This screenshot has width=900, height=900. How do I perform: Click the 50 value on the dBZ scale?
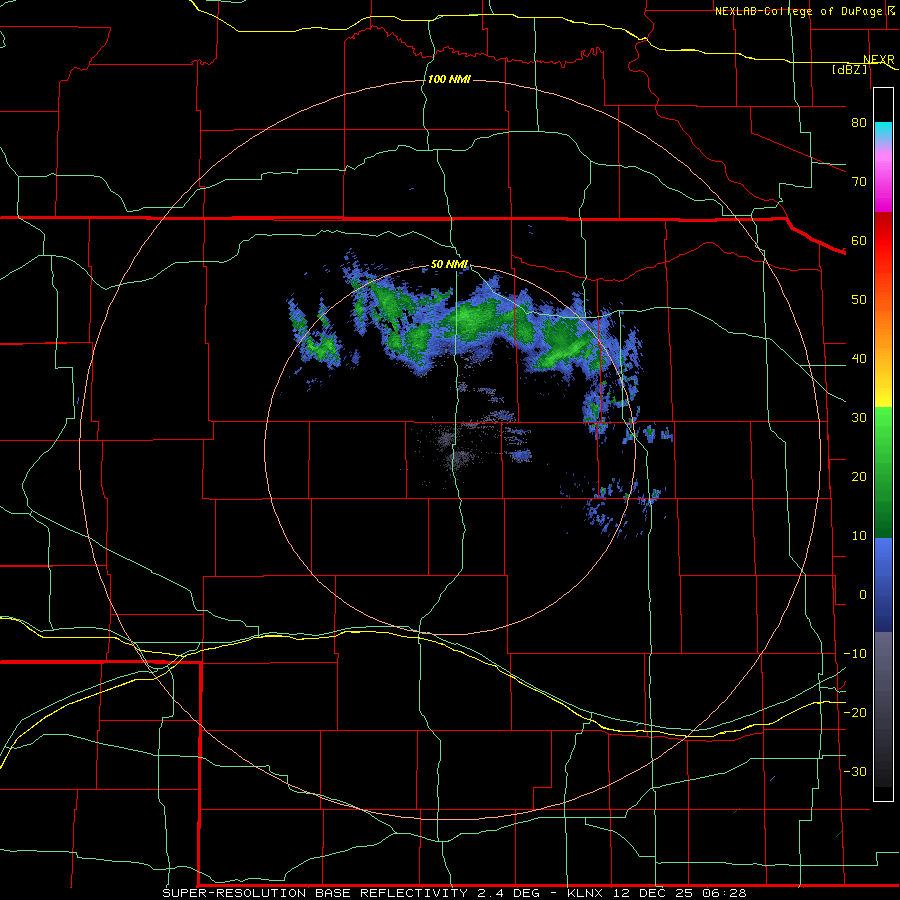(x=859, y=300)
